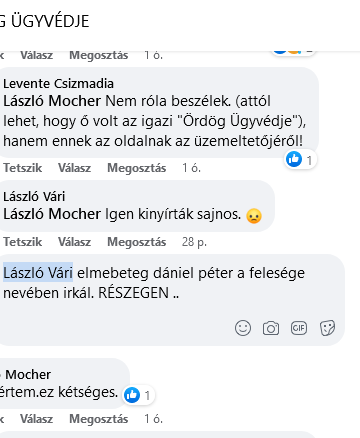Reply to Levente Csizmadia's comment via Válasz
Image resolution: width=360 pixels, height=438 pixels.
click(x=74, y=168)
